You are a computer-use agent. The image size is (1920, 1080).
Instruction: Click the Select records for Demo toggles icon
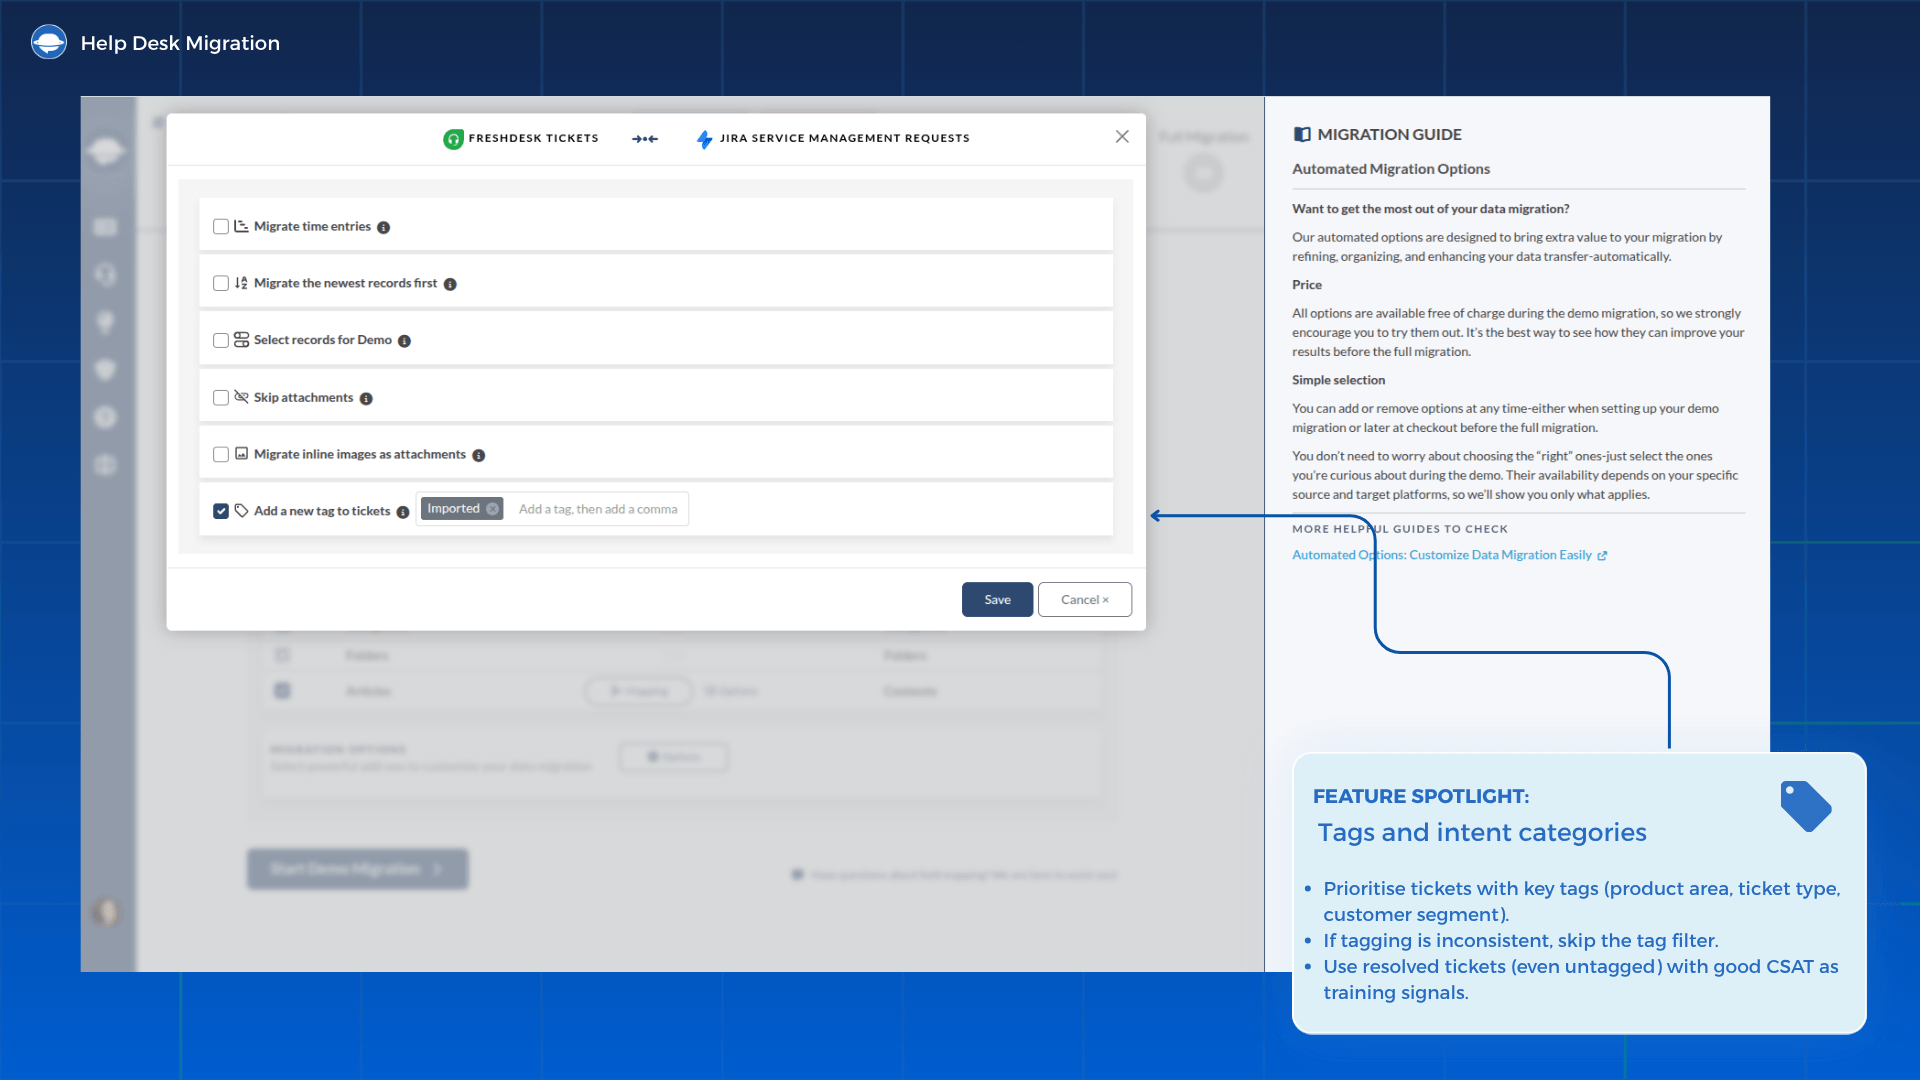(241, 340)
